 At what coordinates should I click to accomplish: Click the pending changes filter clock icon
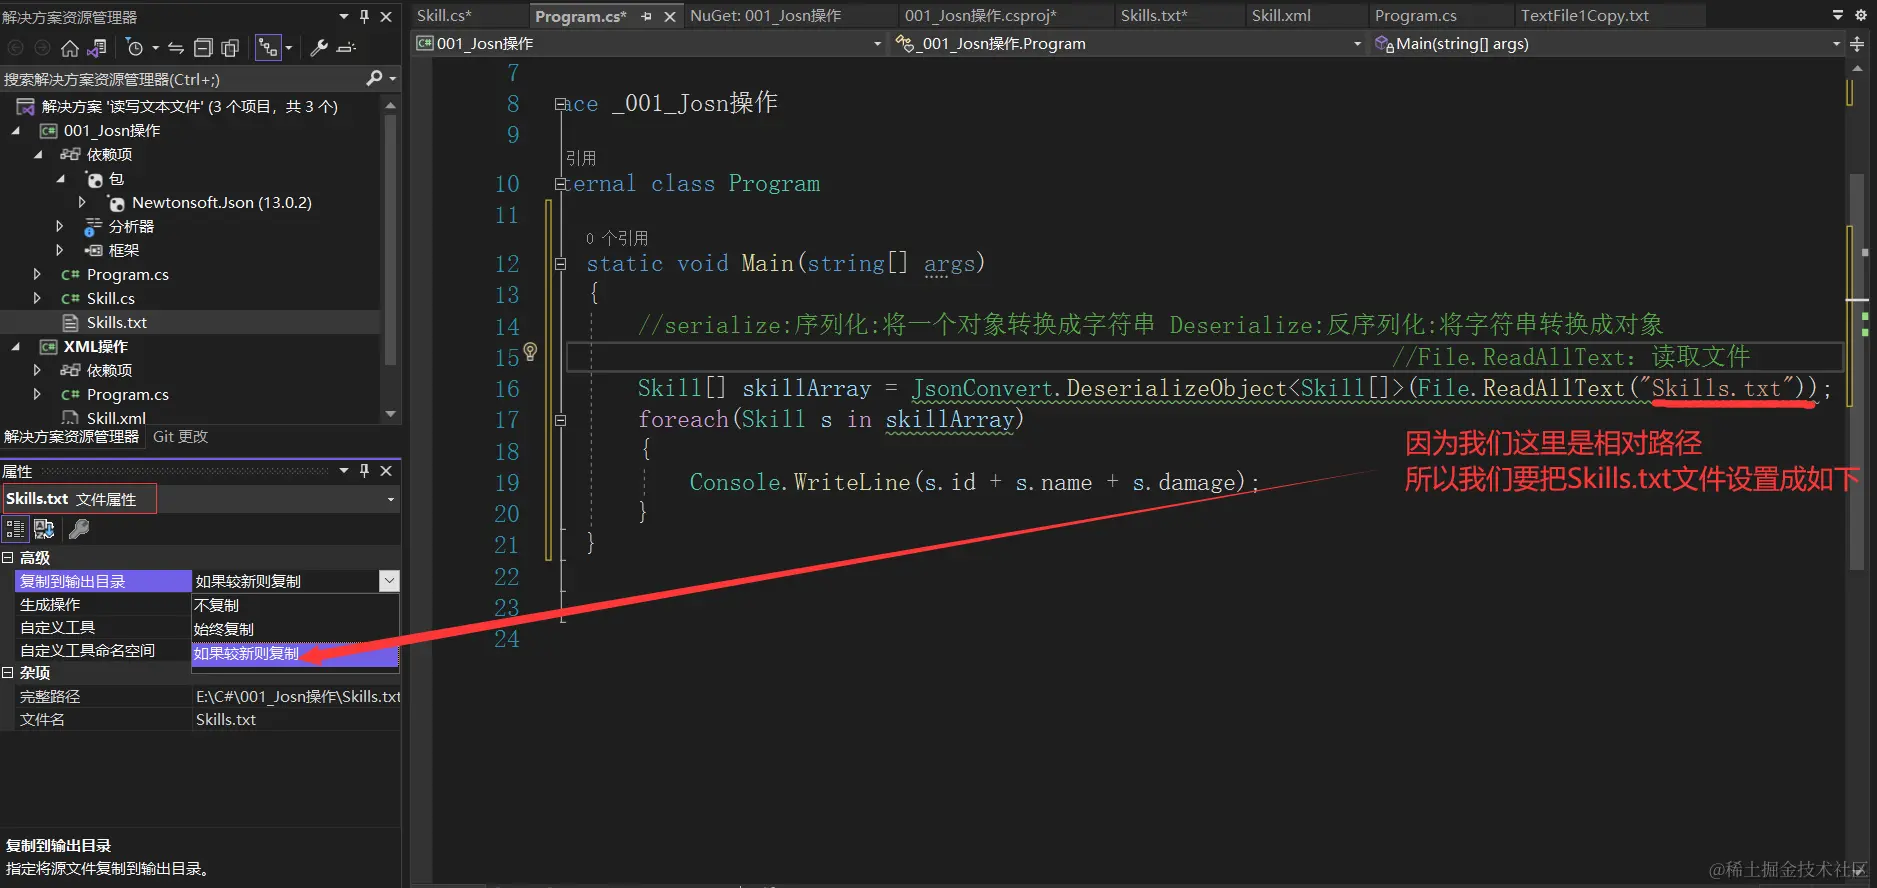pyautogui.click(x=135, y=47)
